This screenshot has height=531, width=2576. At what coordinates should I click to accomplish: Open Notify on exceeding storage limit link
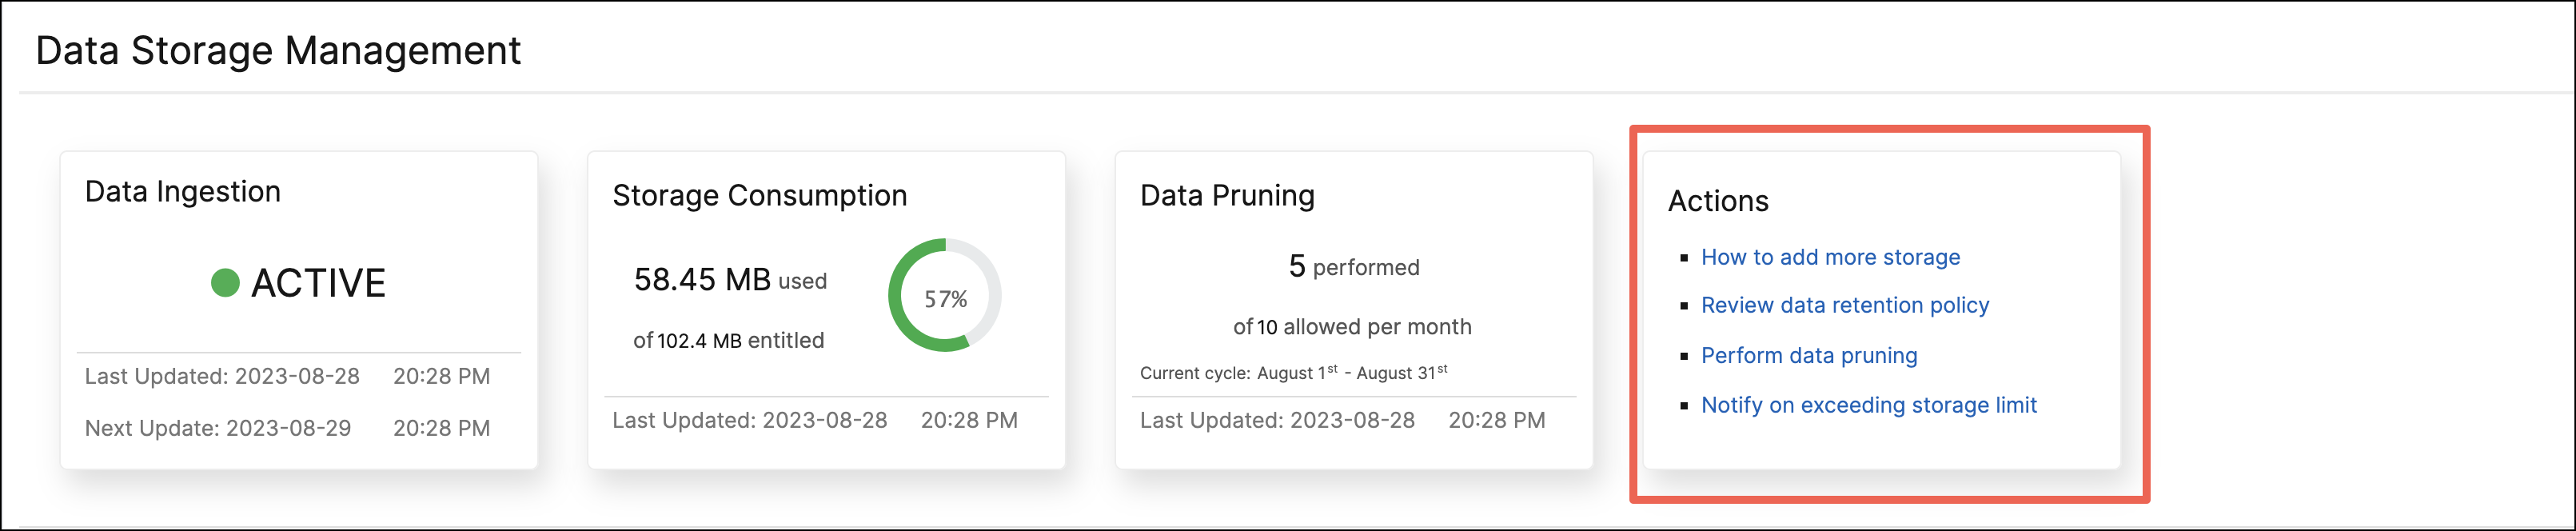(1869, 405)
